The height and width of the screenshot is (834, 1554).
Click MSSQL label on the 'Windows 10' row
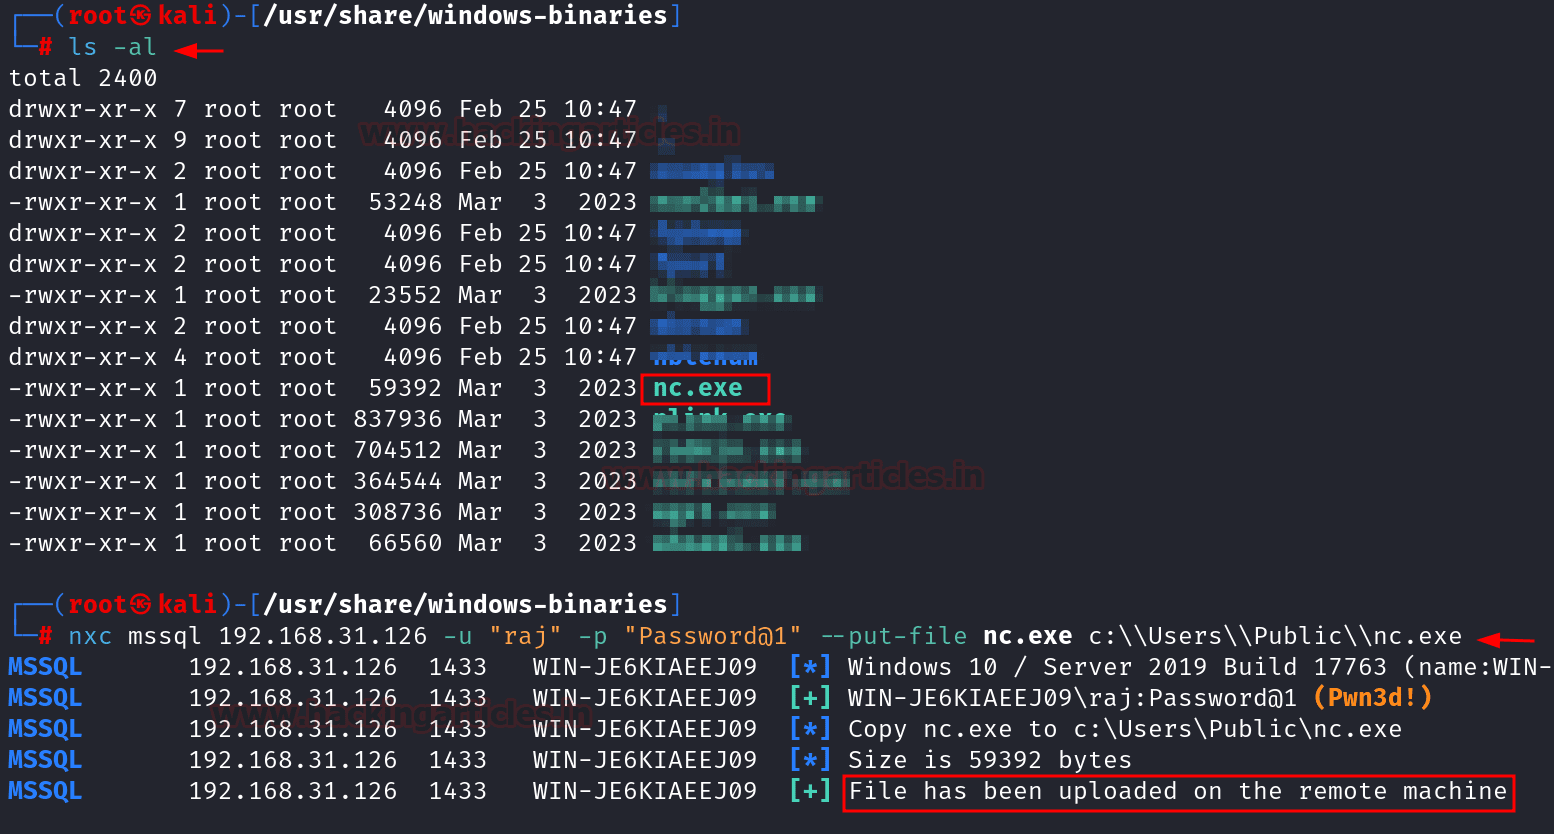click(x=45, y=667)
